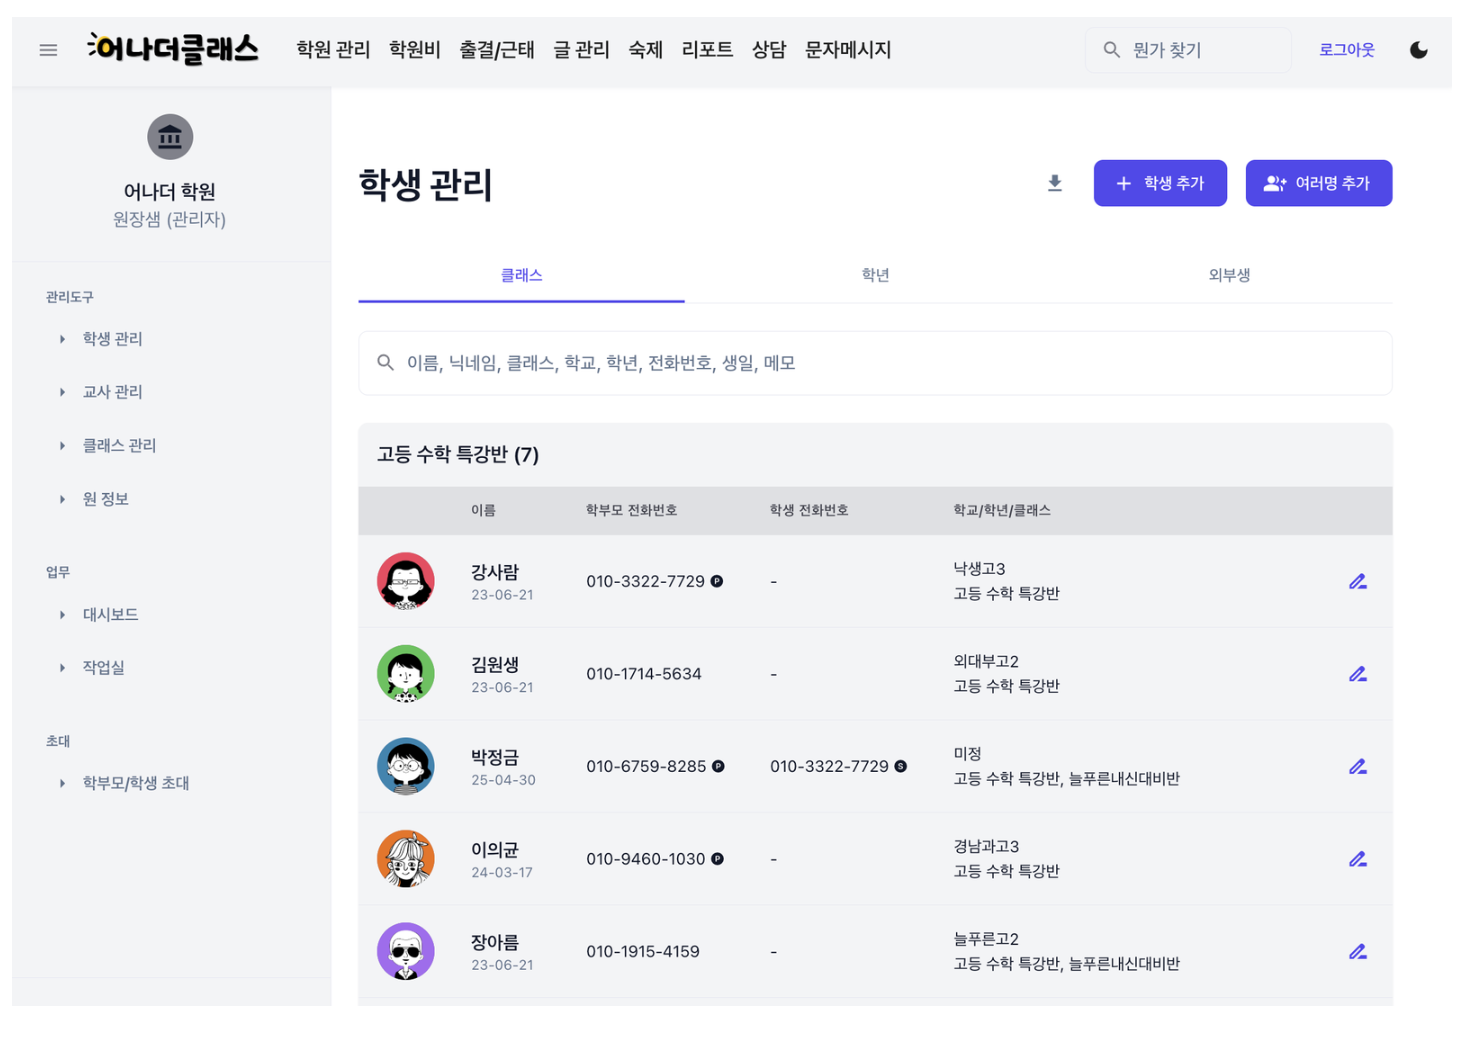The width and height of the screenshot is (1458, 1048).
Task: Expand 대시보드 in the sidebar
Action: [x=110, y=615]
